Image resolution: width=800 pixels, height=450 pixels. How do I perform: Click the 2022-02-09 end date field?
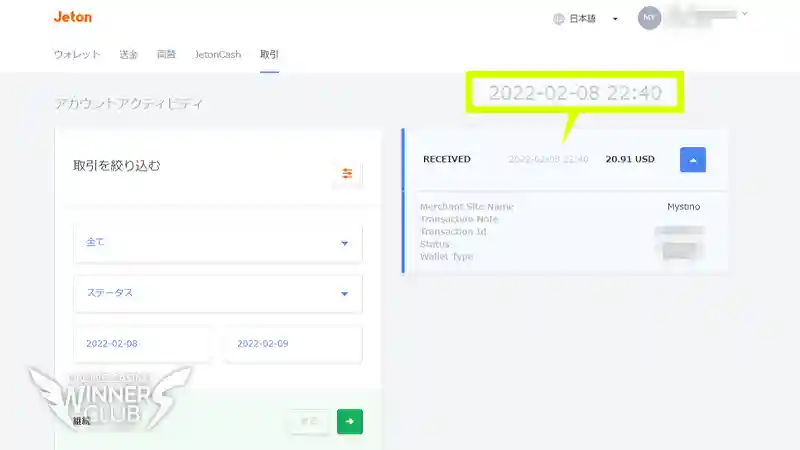[x=293, y=344]
